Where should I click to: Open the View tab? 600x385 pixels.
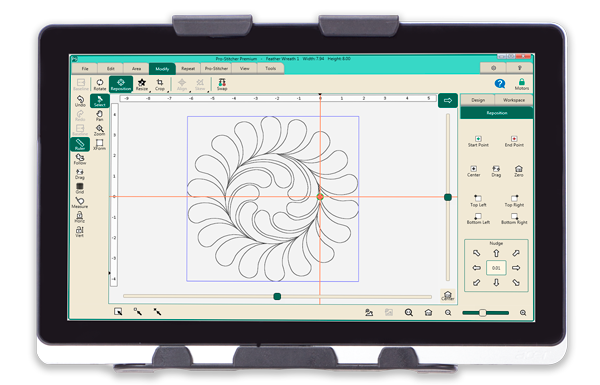point(245,69)
